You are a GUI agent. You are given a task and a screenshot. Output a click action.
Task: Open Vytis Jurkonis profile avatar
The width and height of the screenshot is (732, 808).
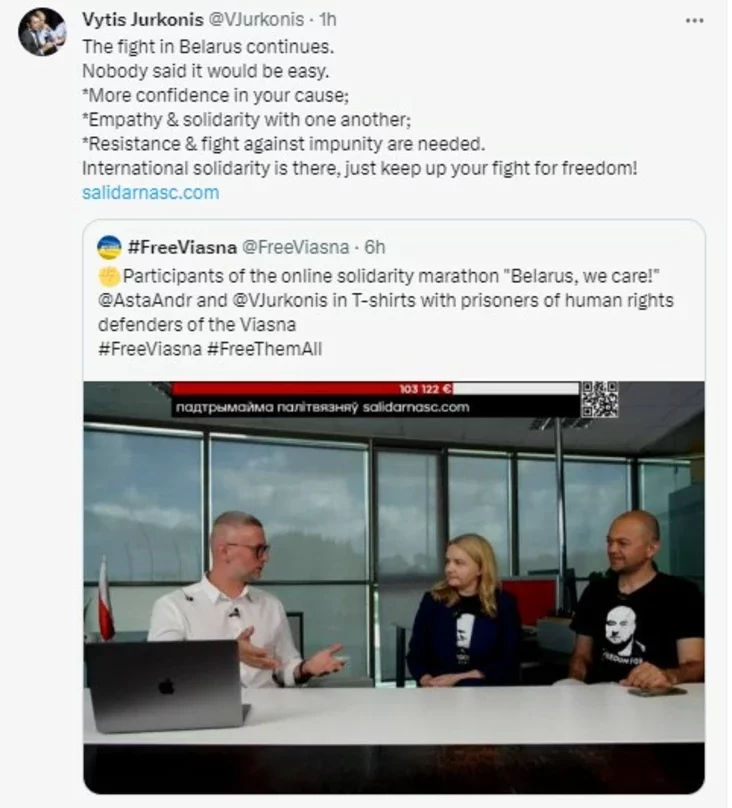43,32
